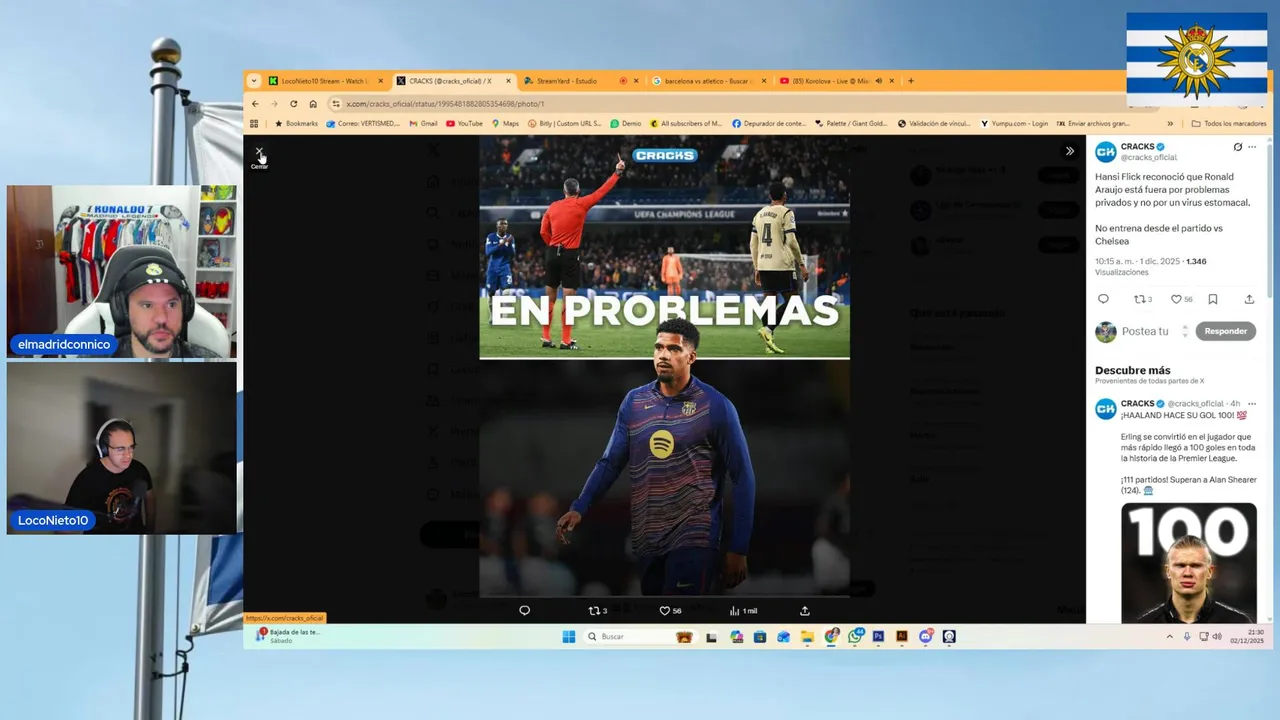
Task: Show hidden system tray icons
Action: (1169, 637)
